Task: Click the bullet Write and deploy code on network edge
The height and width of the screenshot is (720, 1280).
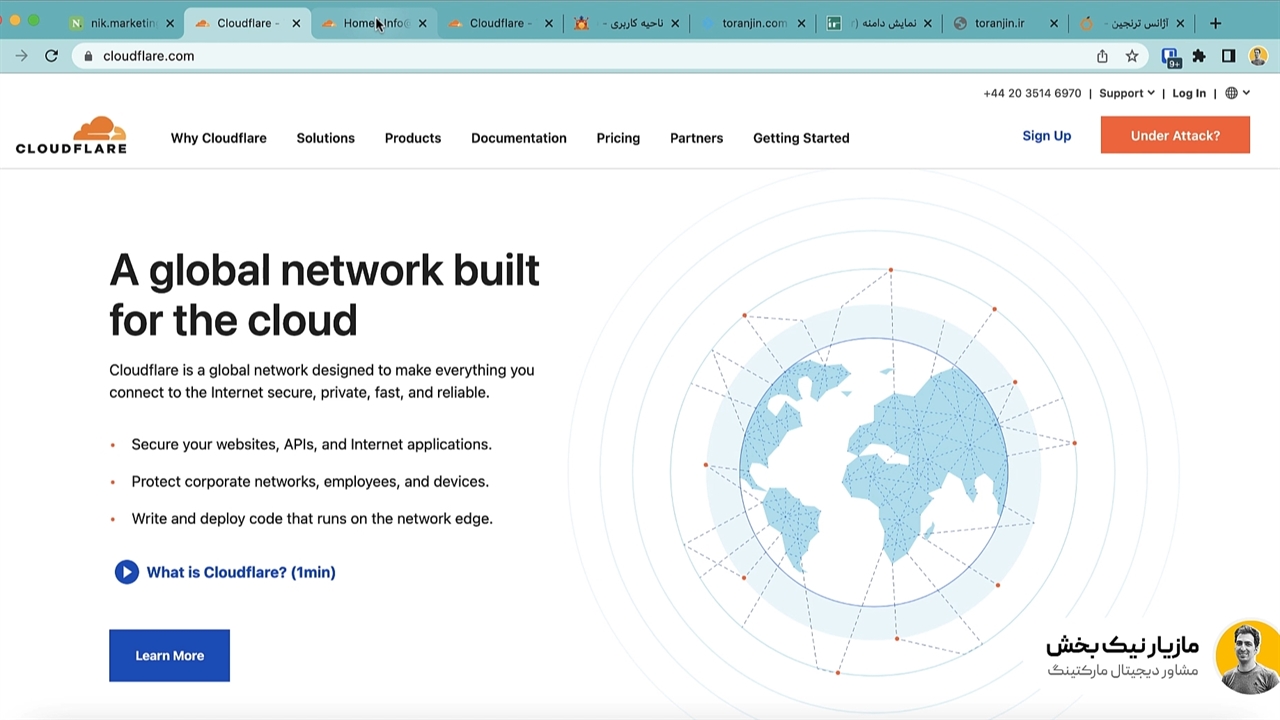Action: (x=312, y=518)
